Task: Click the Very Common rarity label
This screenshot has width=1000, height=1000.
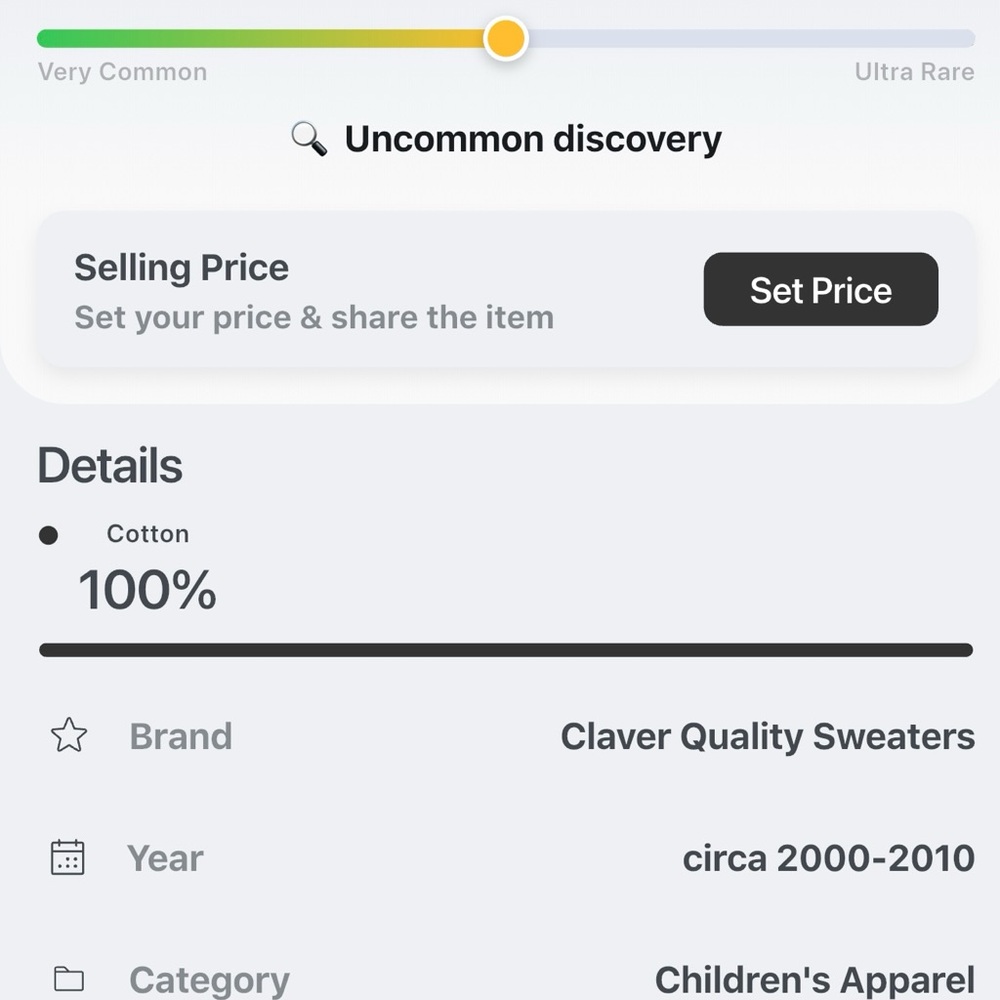Action: pyautogui.click(x=122, y=72)
